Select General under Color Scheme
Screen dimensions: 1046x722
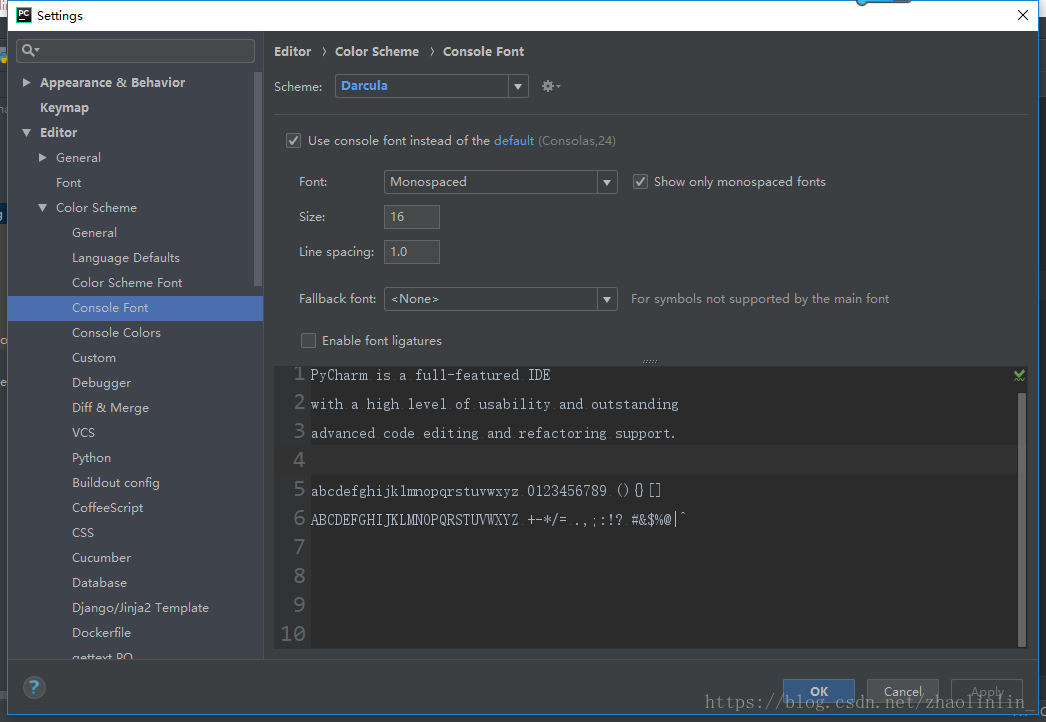tap(94, 233)
